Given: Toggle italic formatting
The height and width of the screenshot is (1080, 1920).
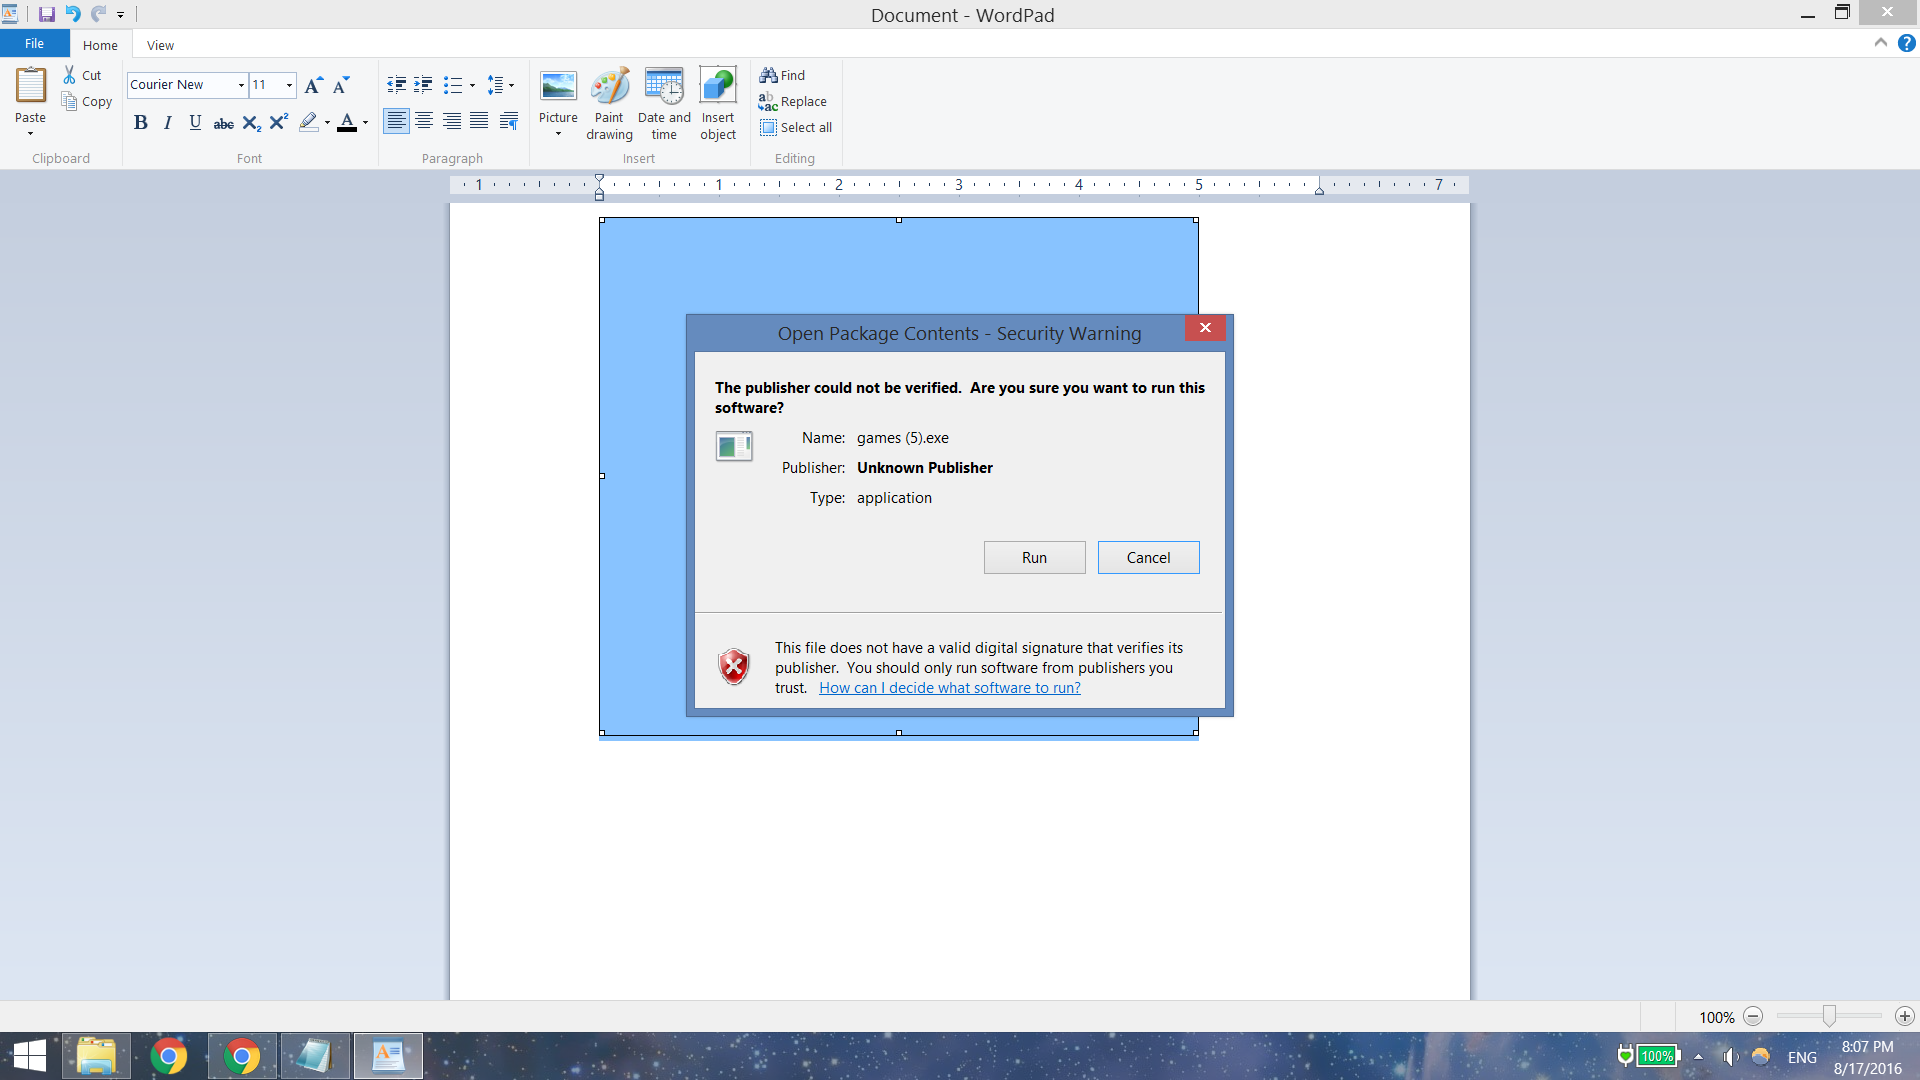Looking at the screenshot, I should pos(168,122).
